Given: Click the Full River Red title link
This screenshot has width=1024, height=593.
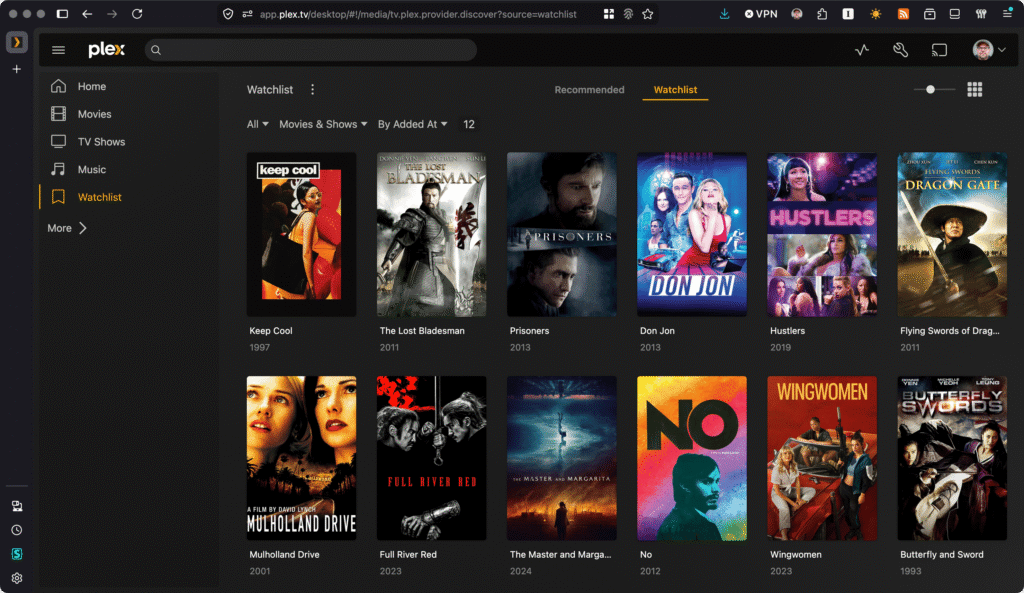Looking at the screenshot, I should (x=408, y=554).
